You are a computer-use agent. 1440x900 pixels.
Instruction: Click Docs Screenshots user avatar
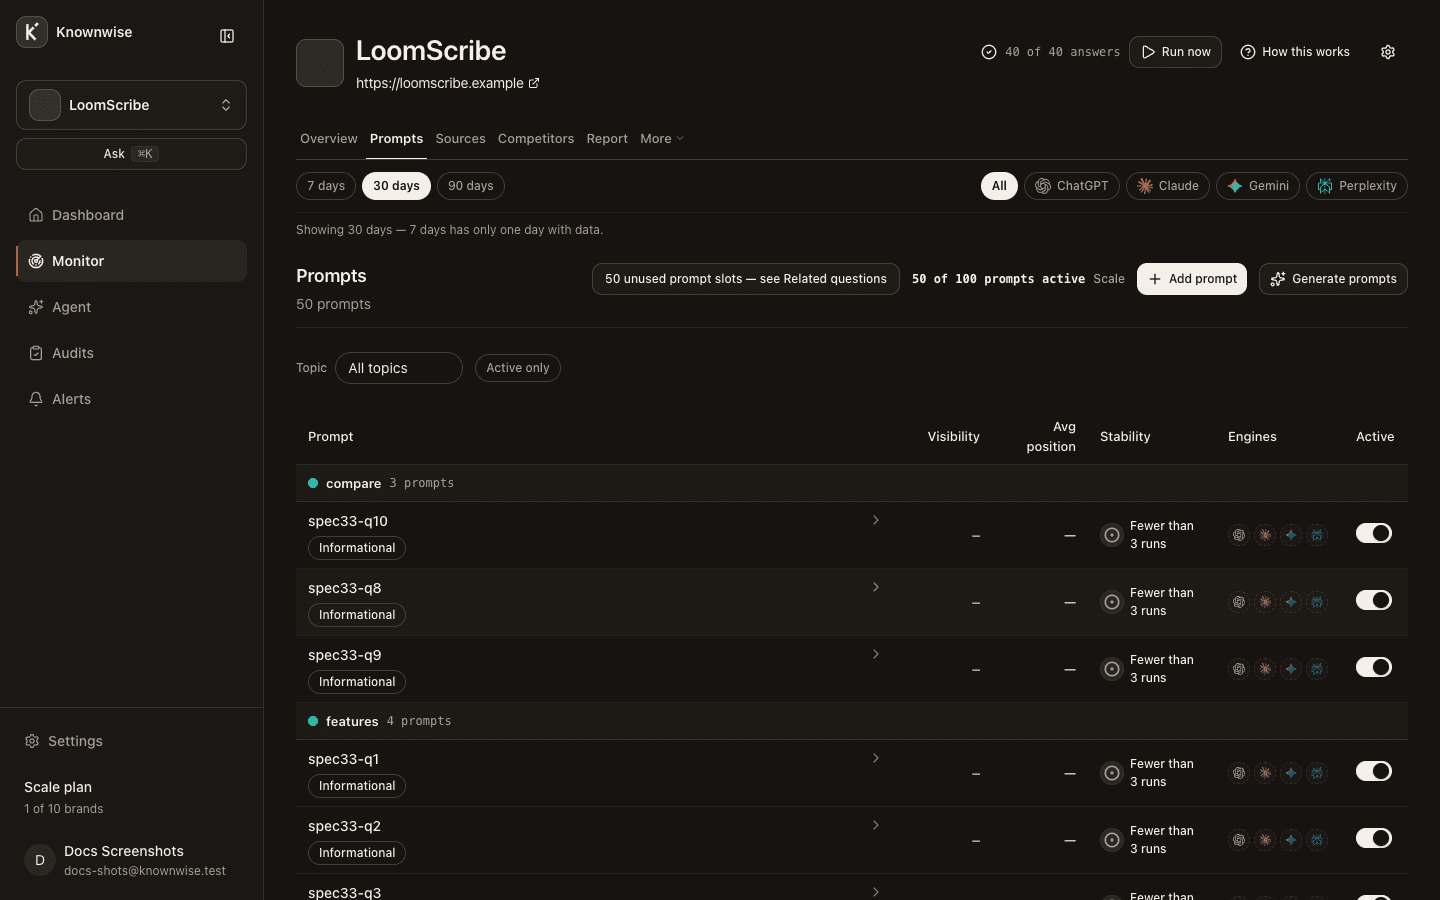pyautogui.click(x=40, y=860)
